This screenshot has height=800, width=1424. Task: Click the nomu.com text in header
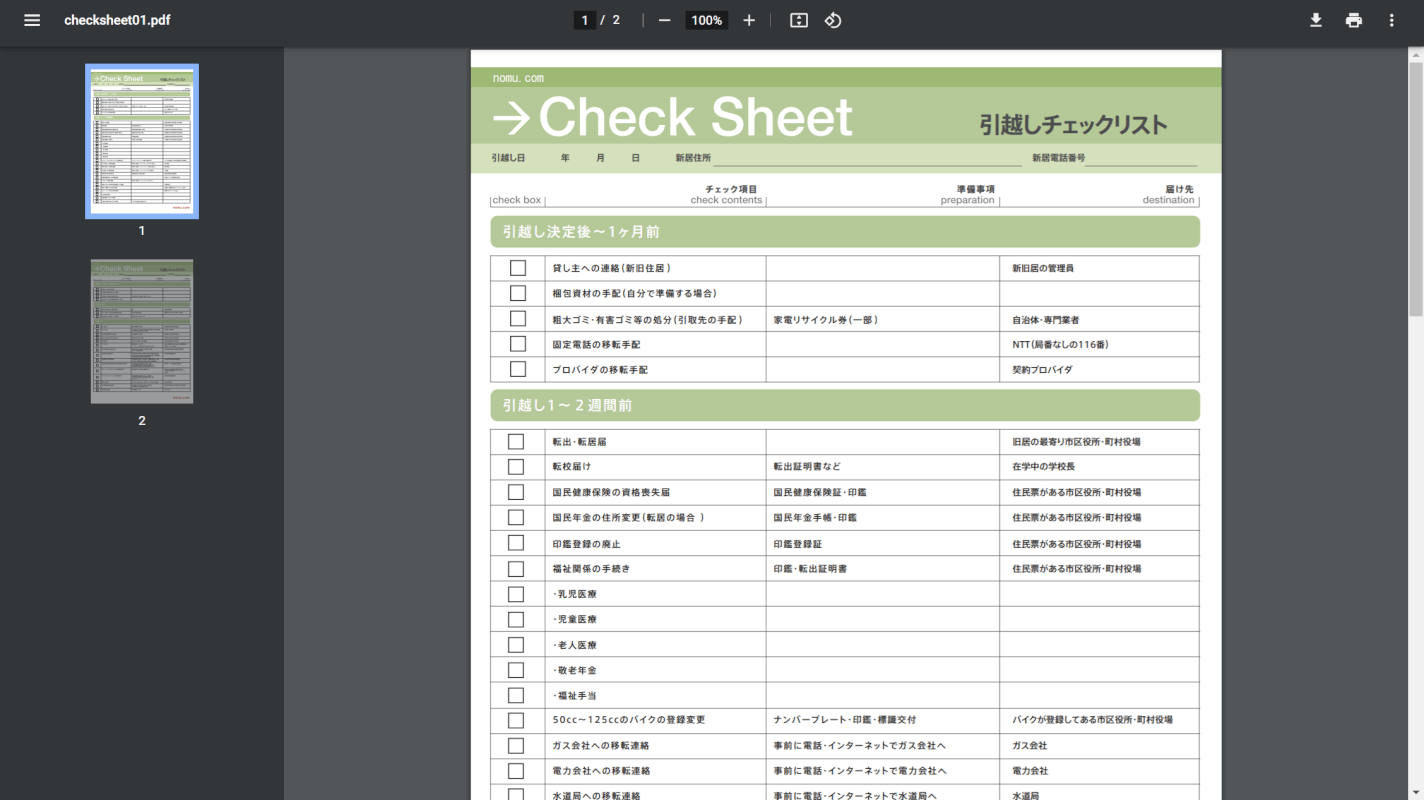[x=518, y=78]
